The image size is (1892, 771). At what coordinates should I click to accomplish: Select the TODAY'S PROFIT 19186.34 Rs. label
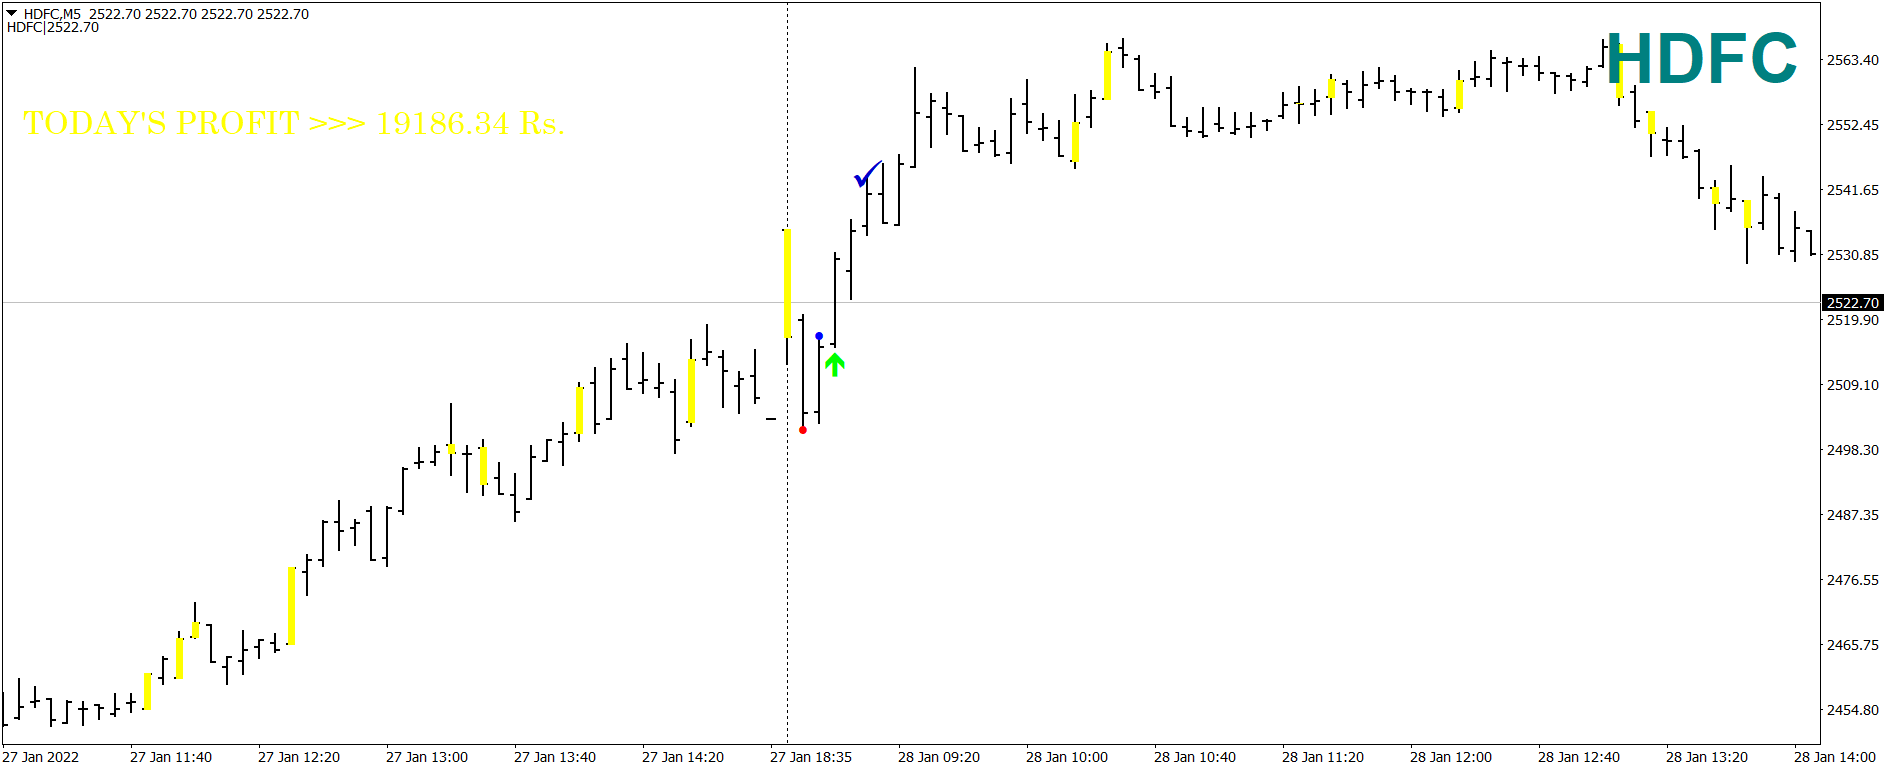(294, 123)
